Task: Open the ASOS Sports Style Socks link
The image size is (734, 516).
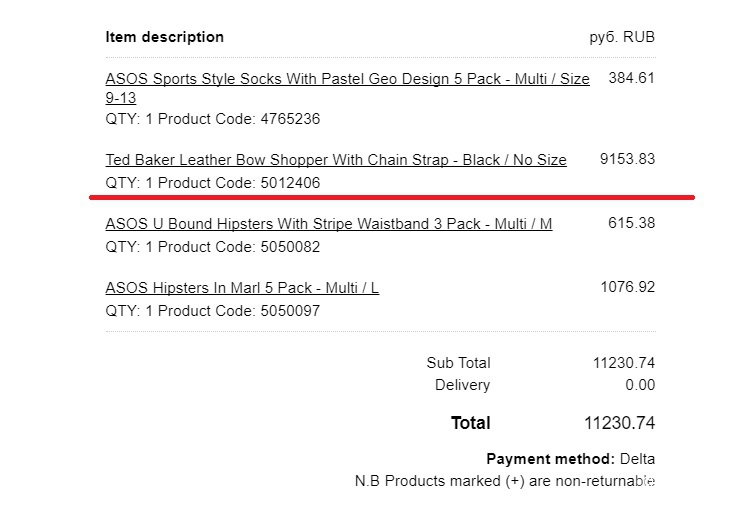Action: [347, 88]
